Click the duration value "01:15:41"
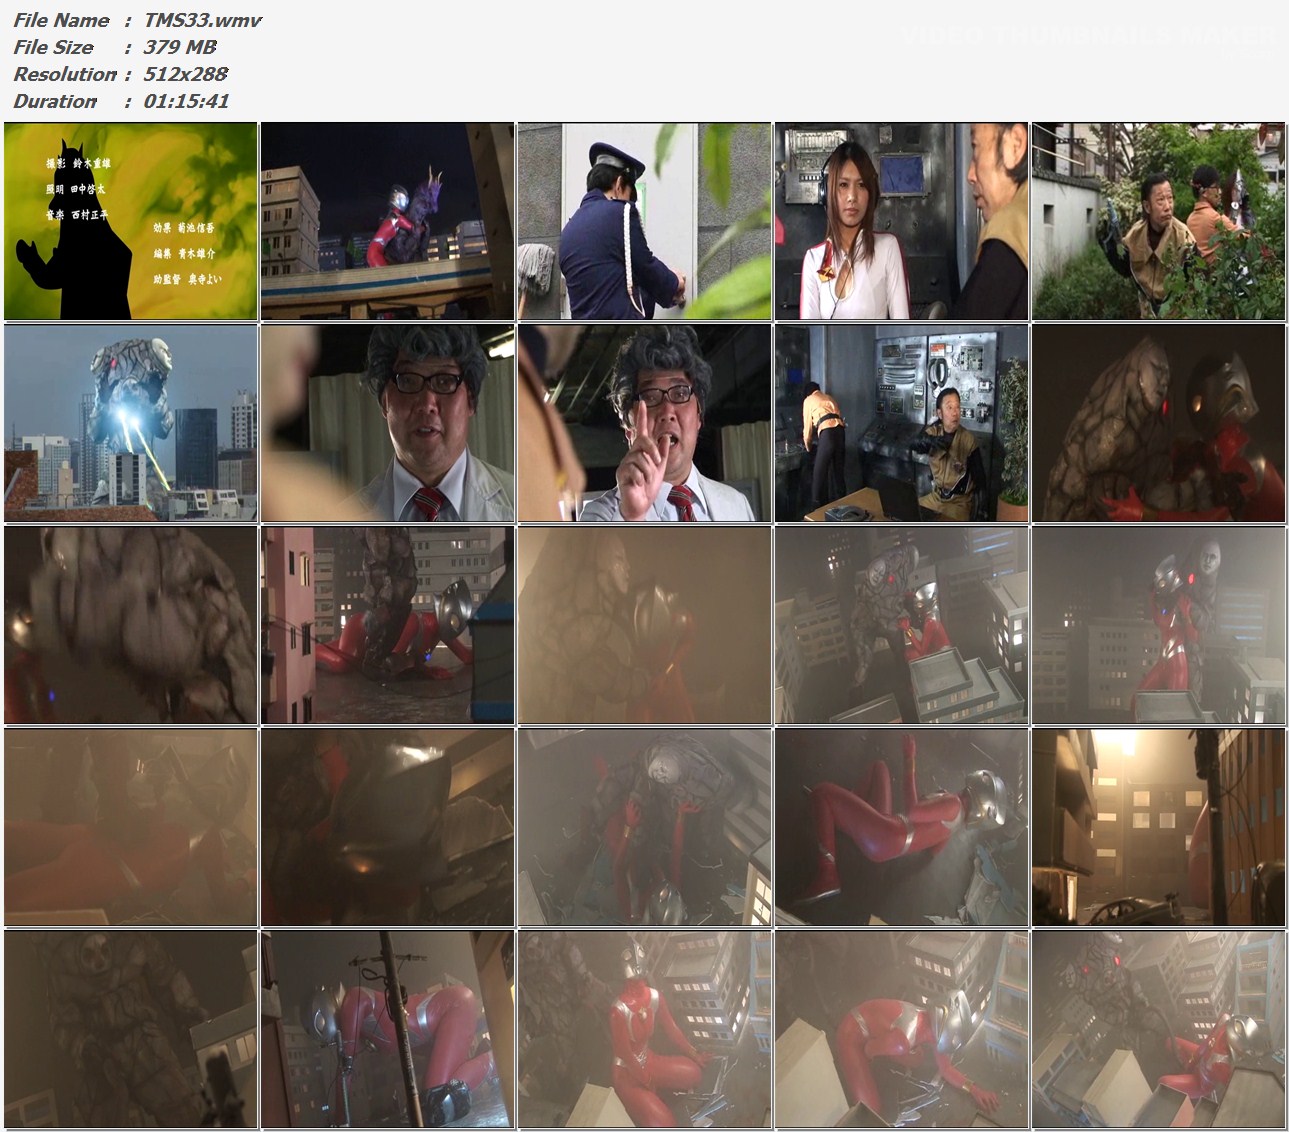Viewport: 1289px width, 1132px height. pyautogui.click(x=186, y=101)
